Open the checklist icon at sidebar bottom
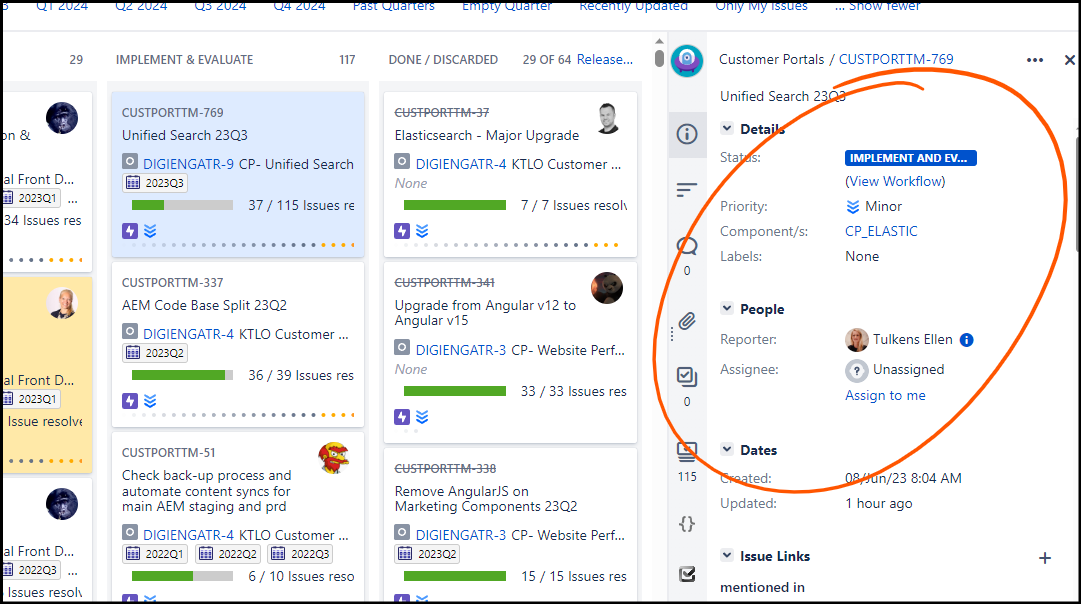This screenshot has height=604, width=1081. click(x=687, y=574)
